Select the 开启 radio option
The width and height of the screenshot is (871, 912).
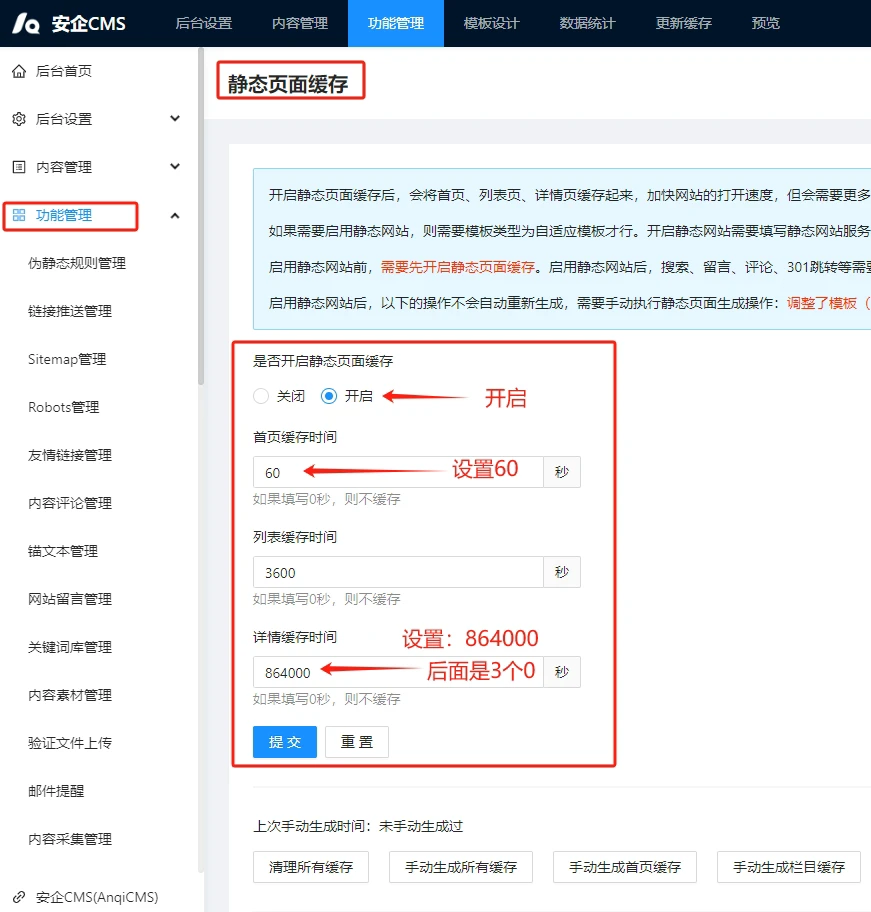click(329, 396)
